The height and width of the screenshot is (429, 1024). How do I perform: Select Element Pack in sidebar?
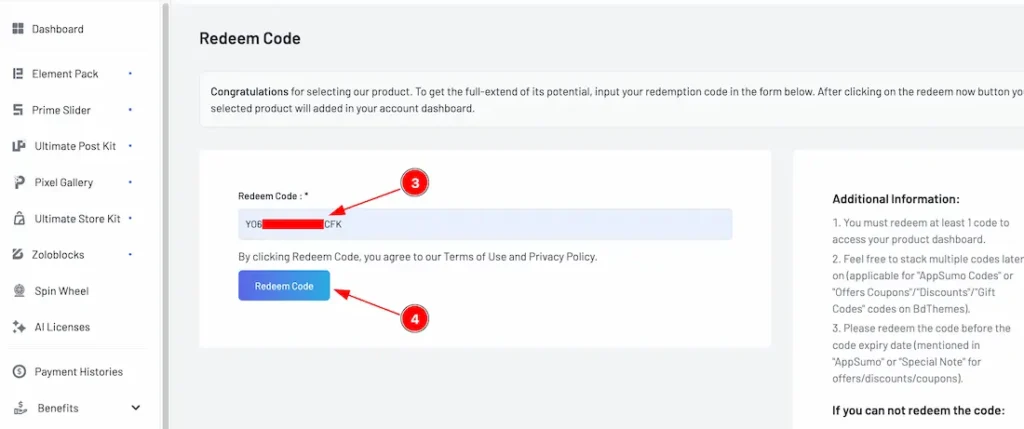pyautogui.click(x=65, y=74)
